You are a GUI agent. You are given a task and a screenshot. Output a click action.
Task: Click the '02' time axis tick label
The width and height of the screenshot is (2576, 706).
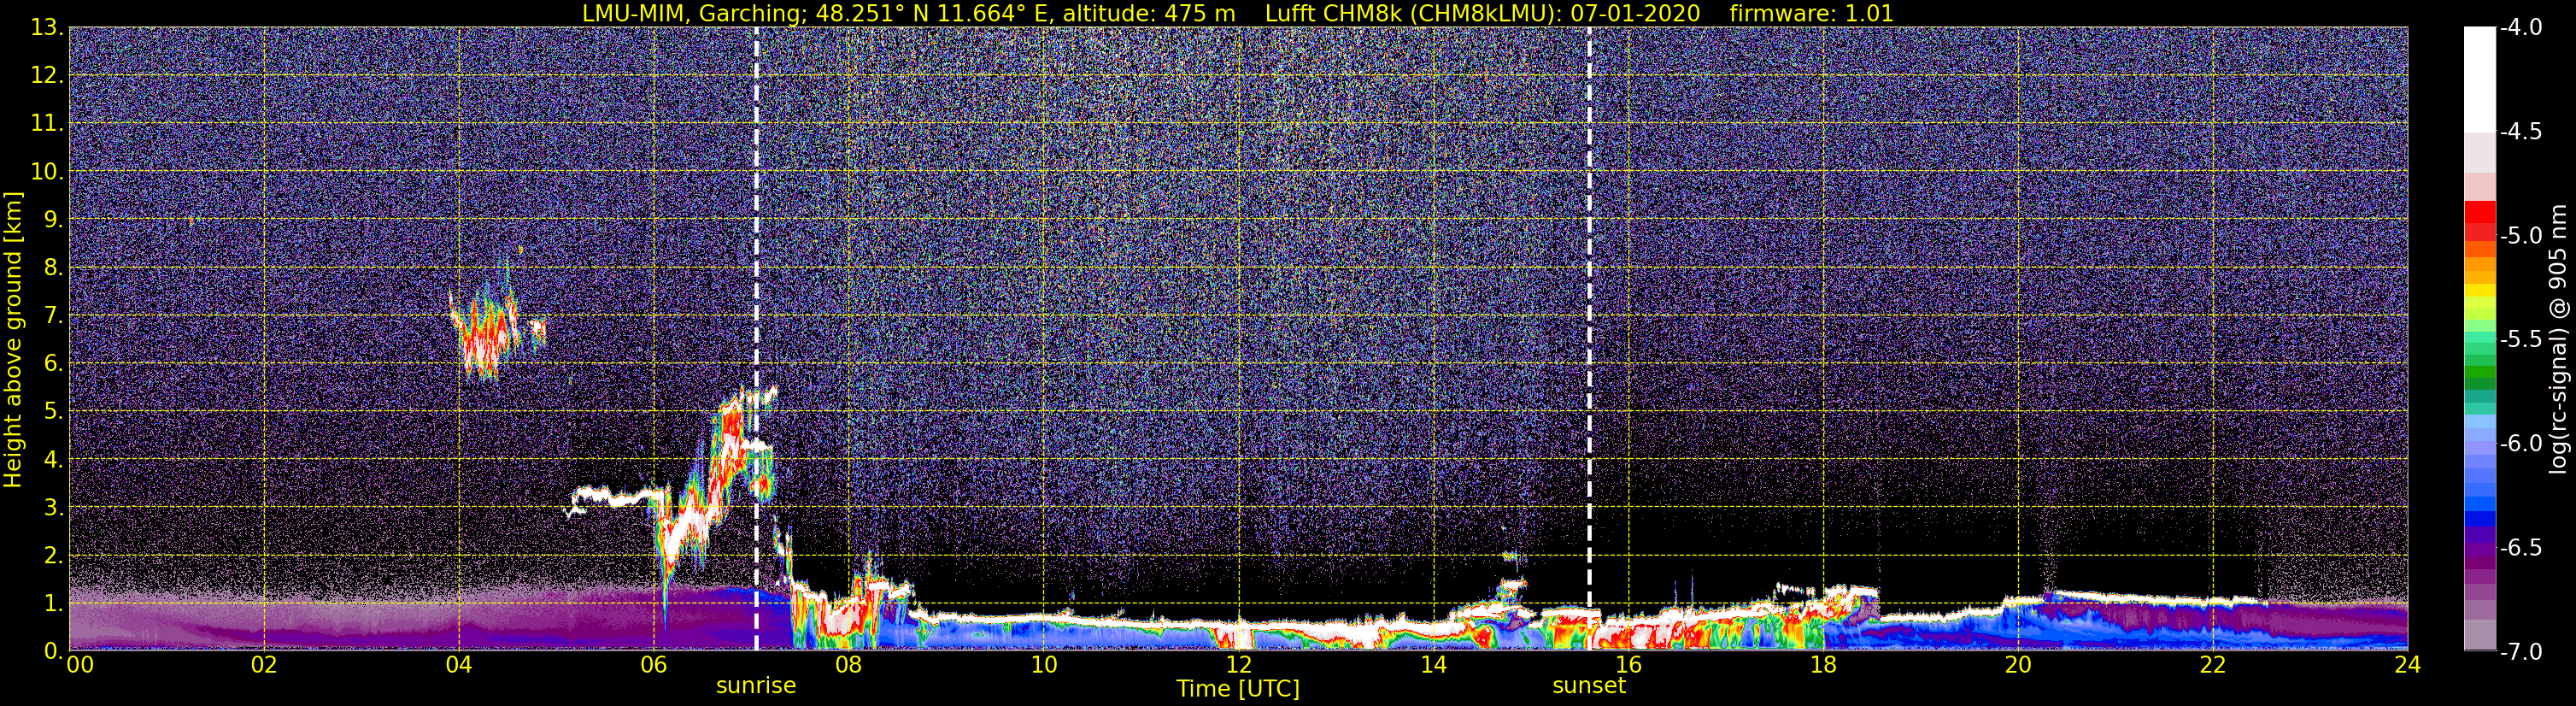point(263,666)
